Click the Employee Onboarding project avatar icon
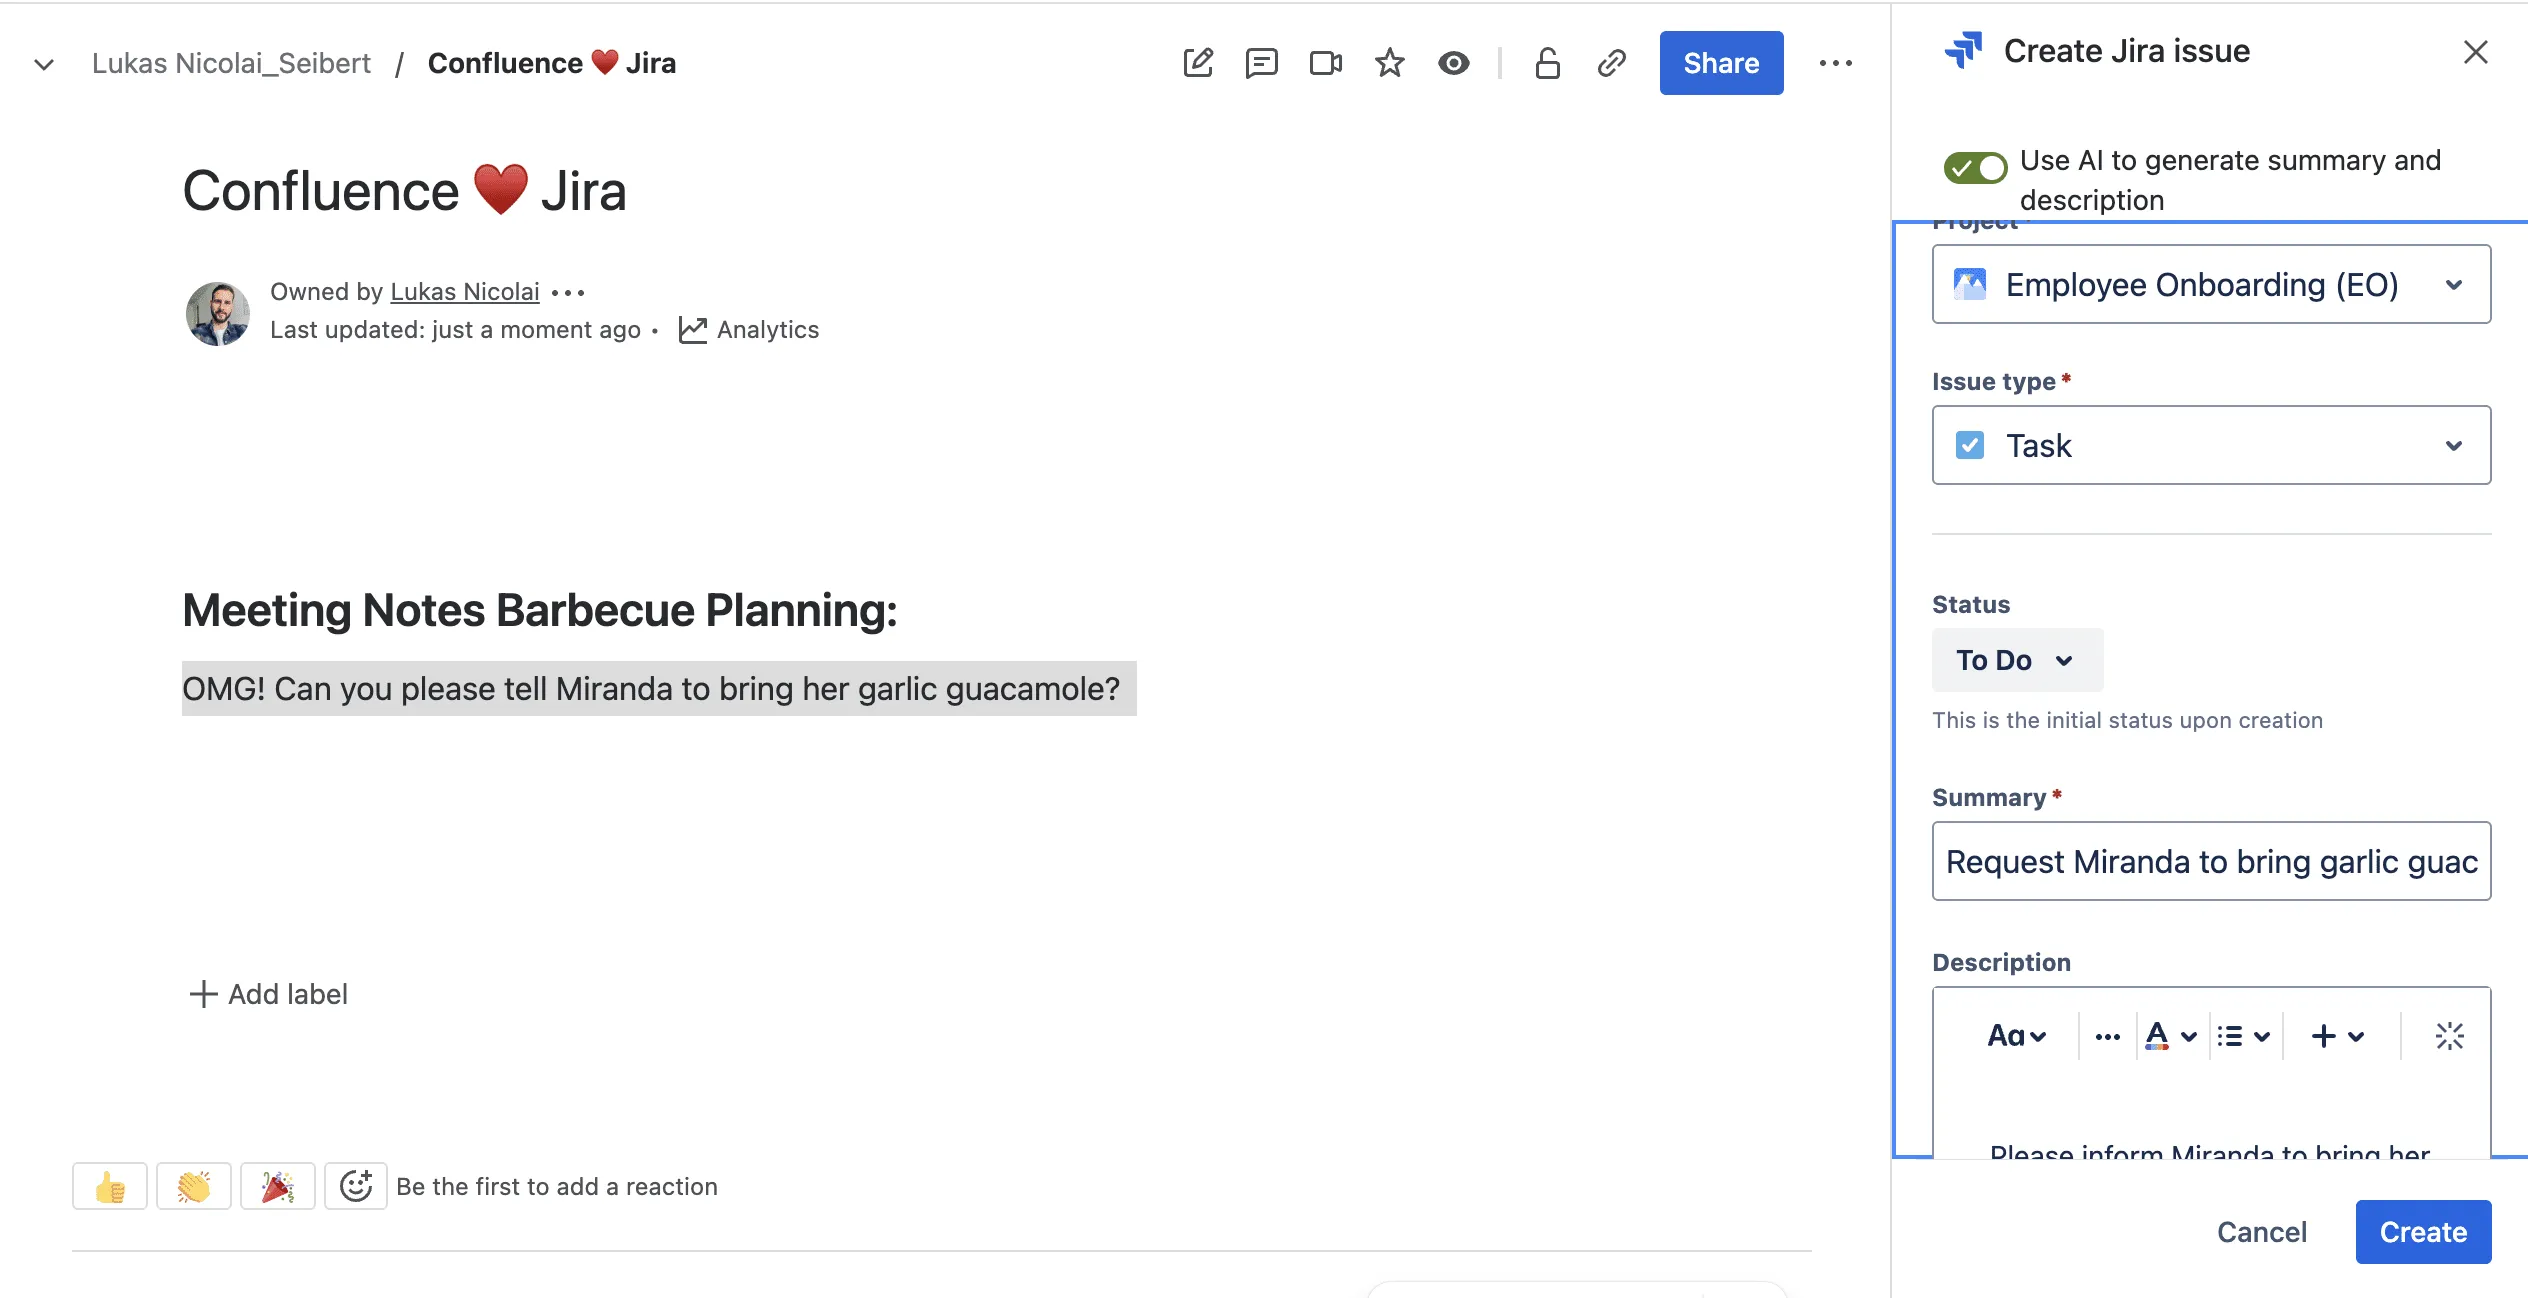Screen dimensions: 2528x1298 [x=1969, y=284]
